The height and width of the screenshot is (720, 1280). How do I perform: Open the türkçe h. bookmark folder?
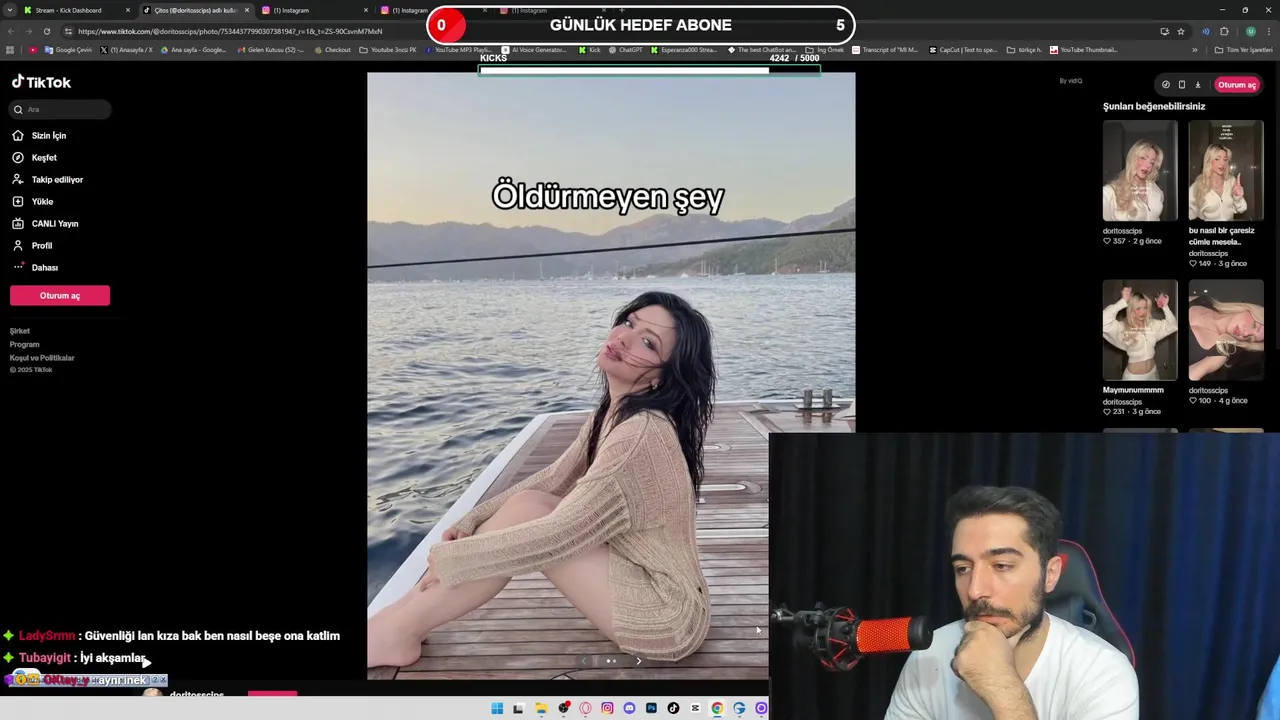pos(1024,50)
